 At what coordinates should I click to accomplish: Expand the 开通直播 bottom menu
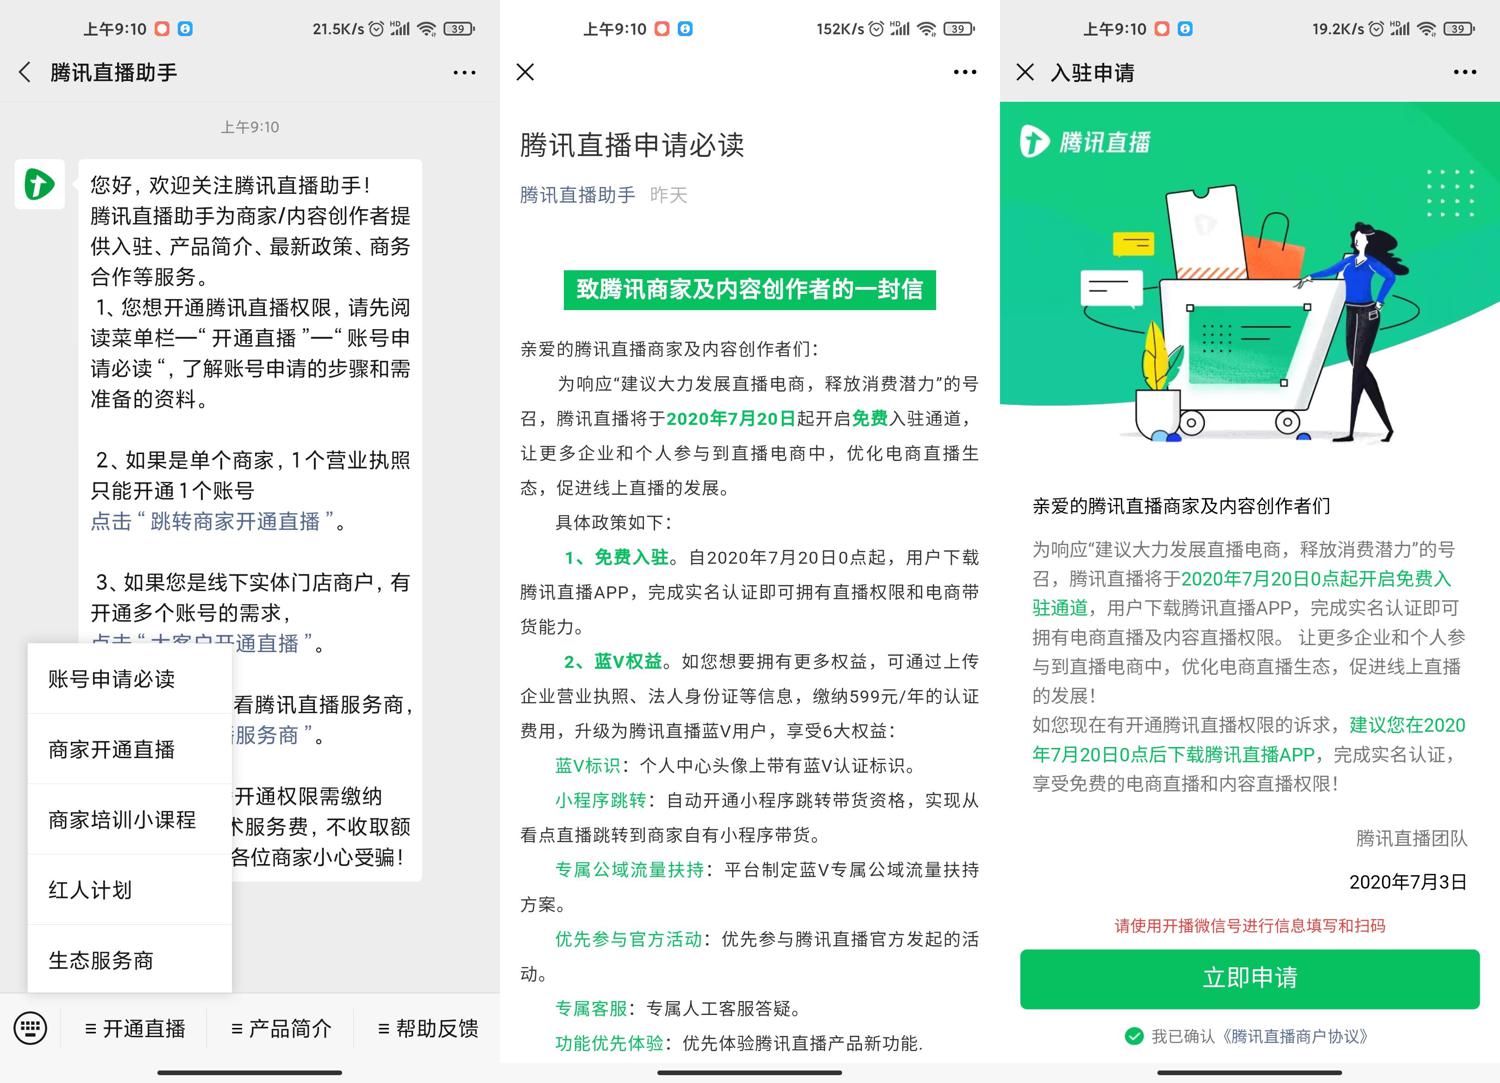coord(135,1028)
